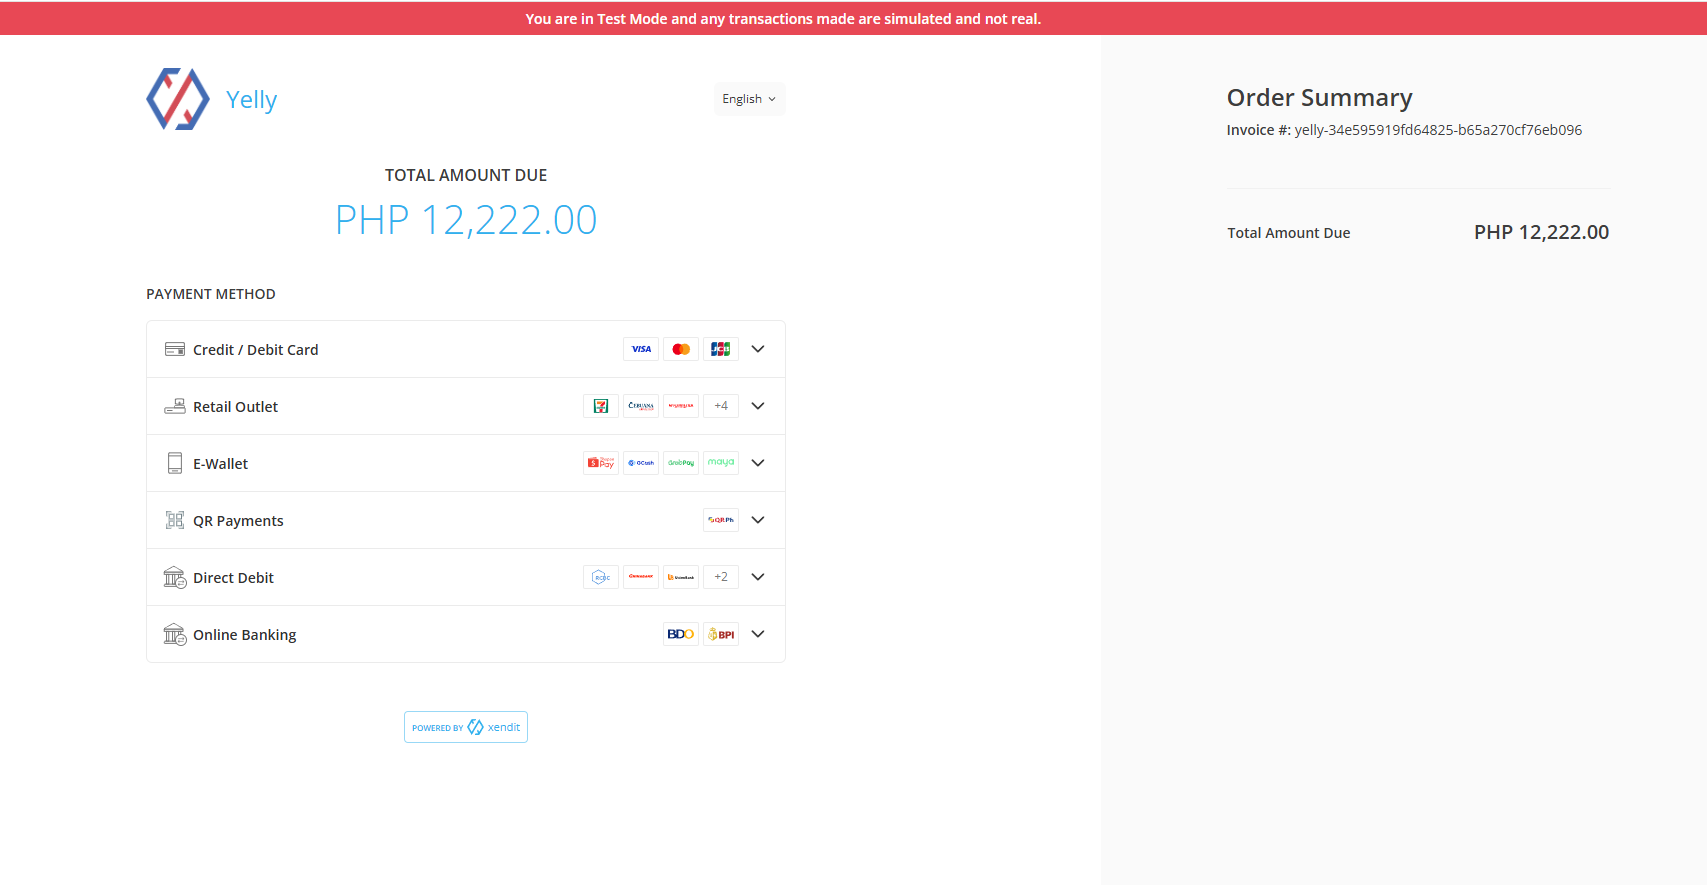Expand the Credit / Debit Card chevron
Screen dimensions: 1707x885
coord(758,349)
